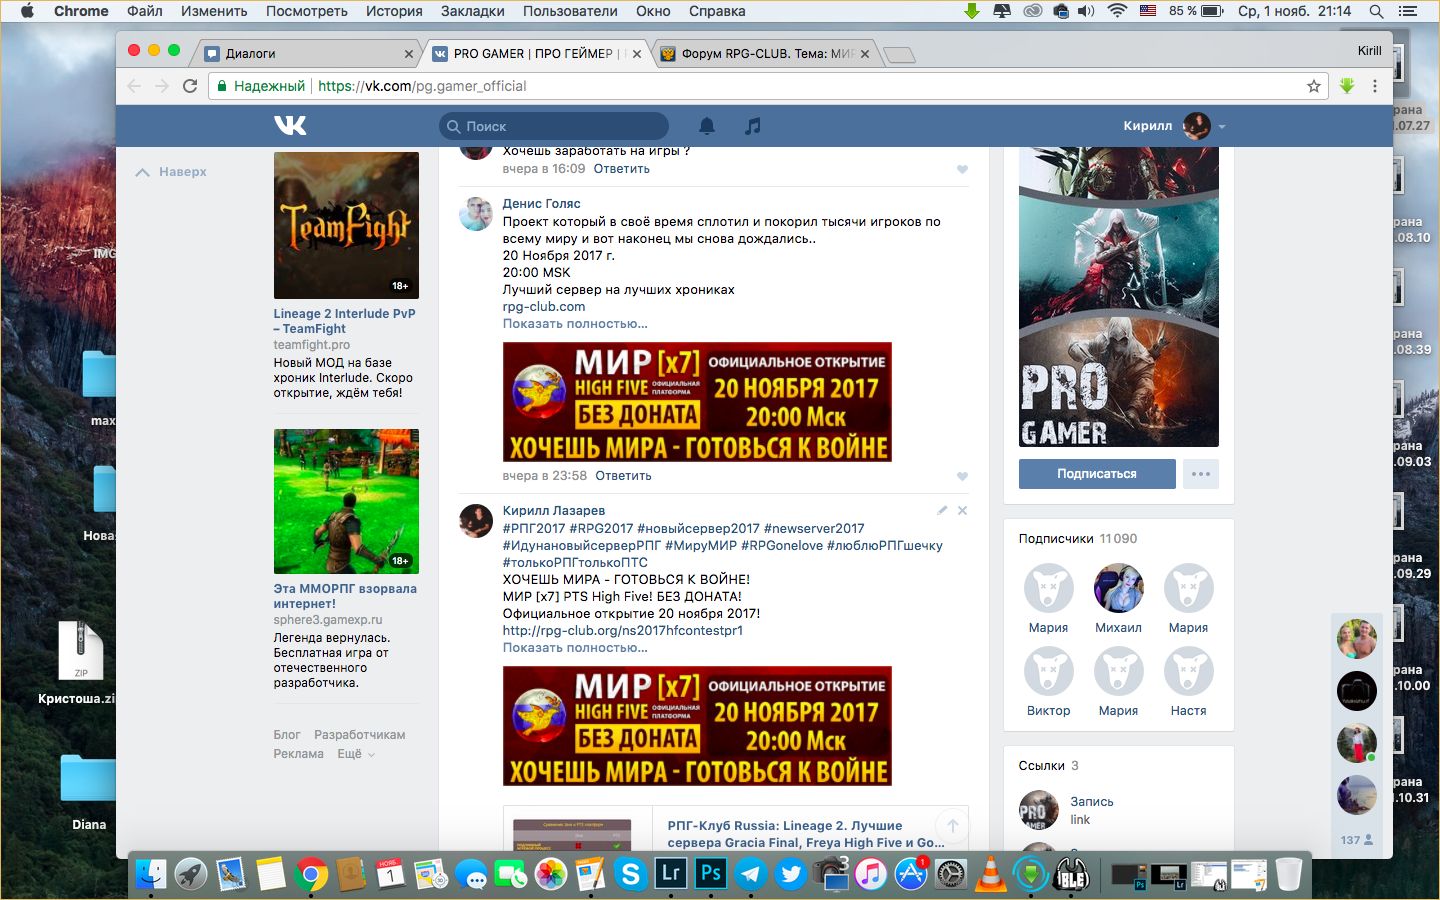
Task: Open System Preferences from the Dock
Action: [x=951, y=874]
